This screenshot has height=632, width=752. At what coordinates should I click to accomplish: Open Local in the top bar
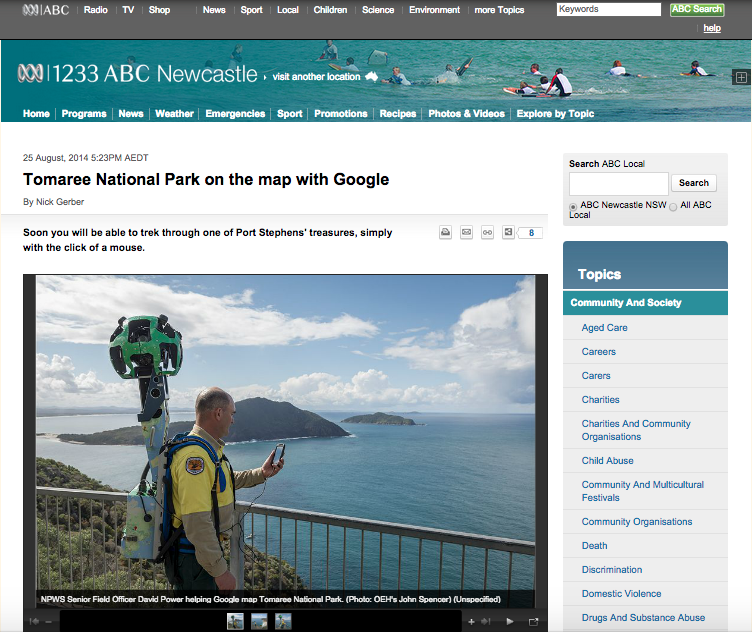coord(288,10)
